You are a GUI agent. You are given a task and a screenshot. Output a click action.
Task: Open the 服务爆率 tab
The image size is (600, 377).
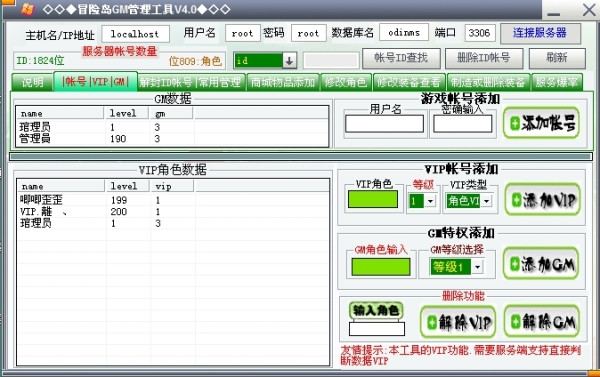557,82
